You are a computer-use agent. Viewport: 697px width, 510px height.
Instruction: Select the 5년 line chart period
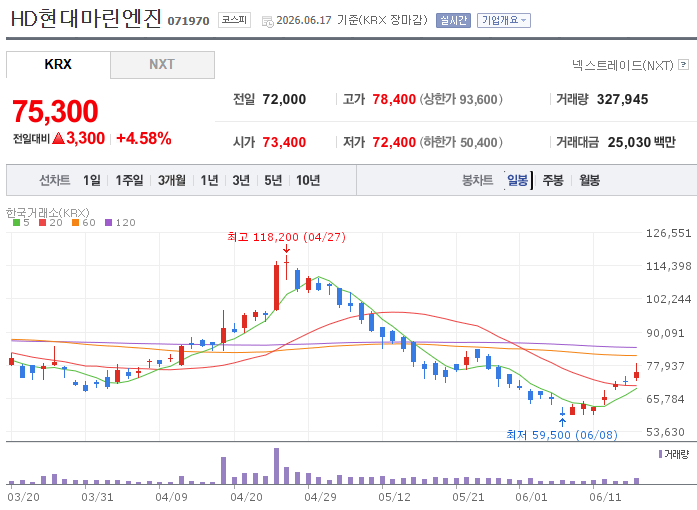tap(273, 180)
